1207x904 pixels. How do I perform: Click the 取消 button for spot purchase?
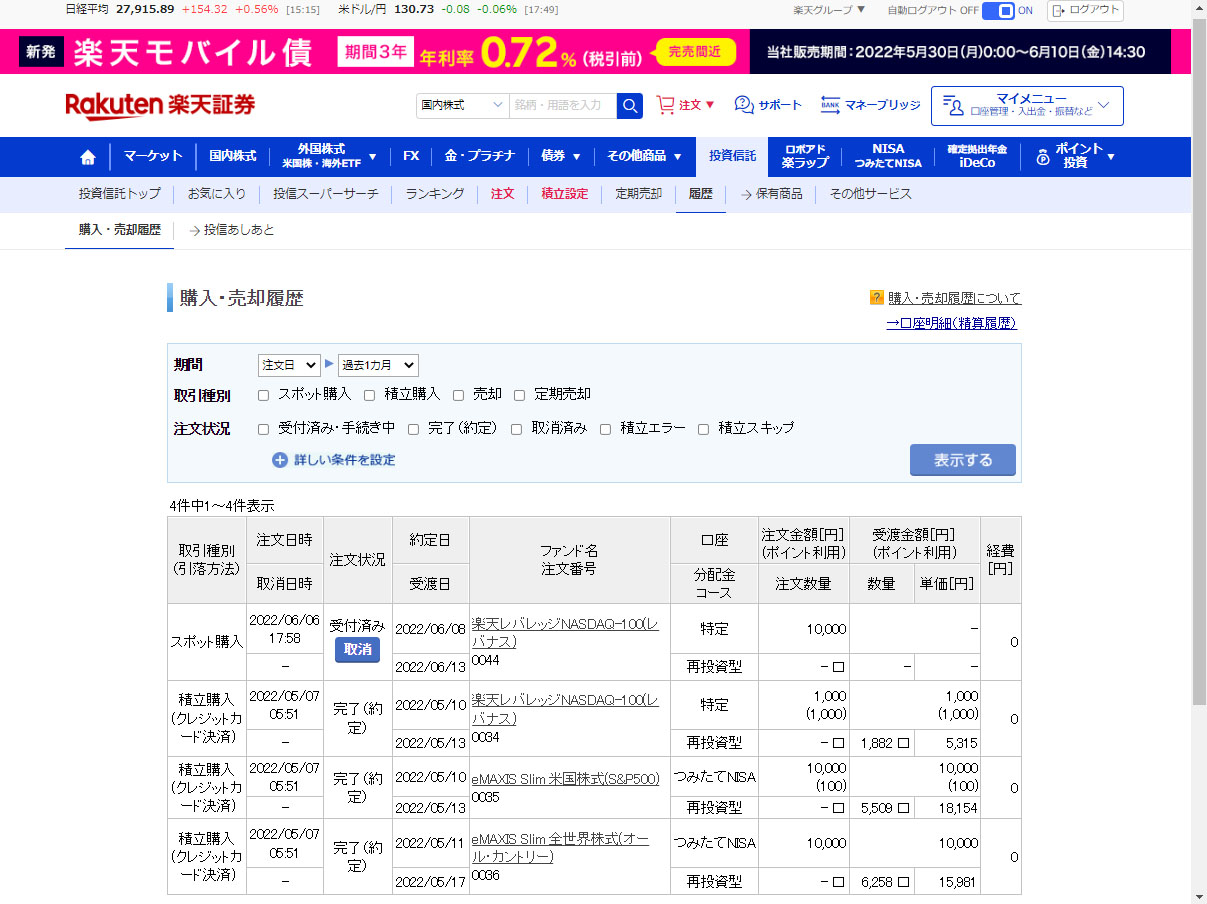tap(357, 650)
